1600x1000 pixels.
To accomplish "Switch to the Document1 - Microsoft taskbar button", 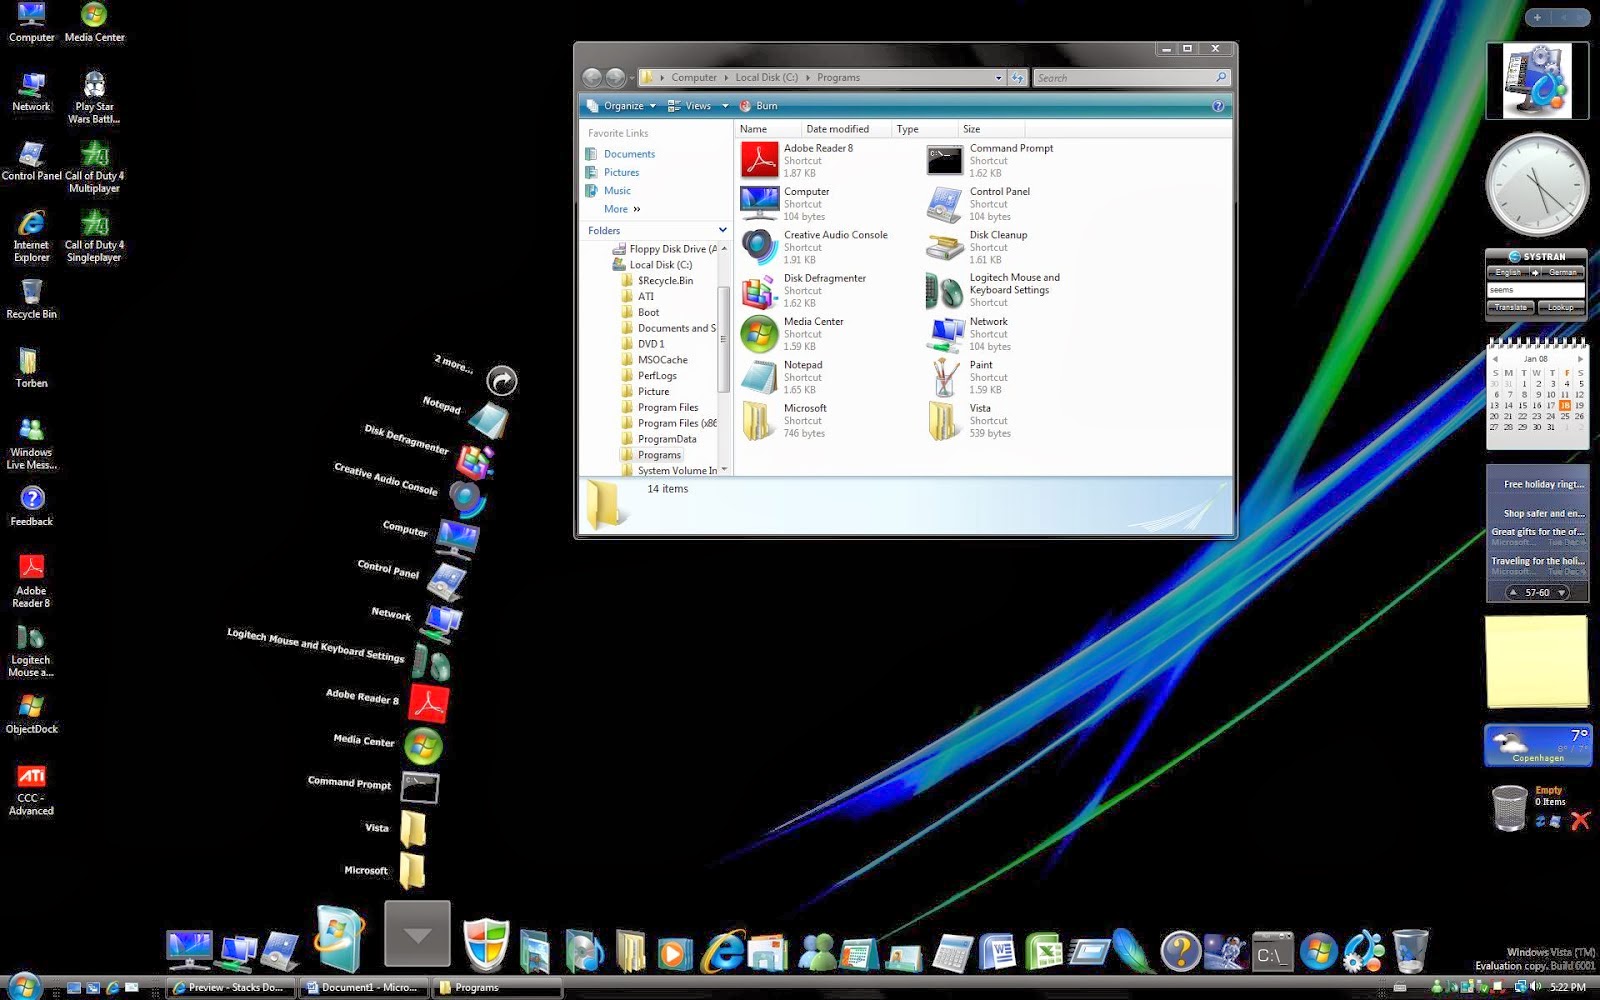I will pyautogui.click(x=366, y=987).
